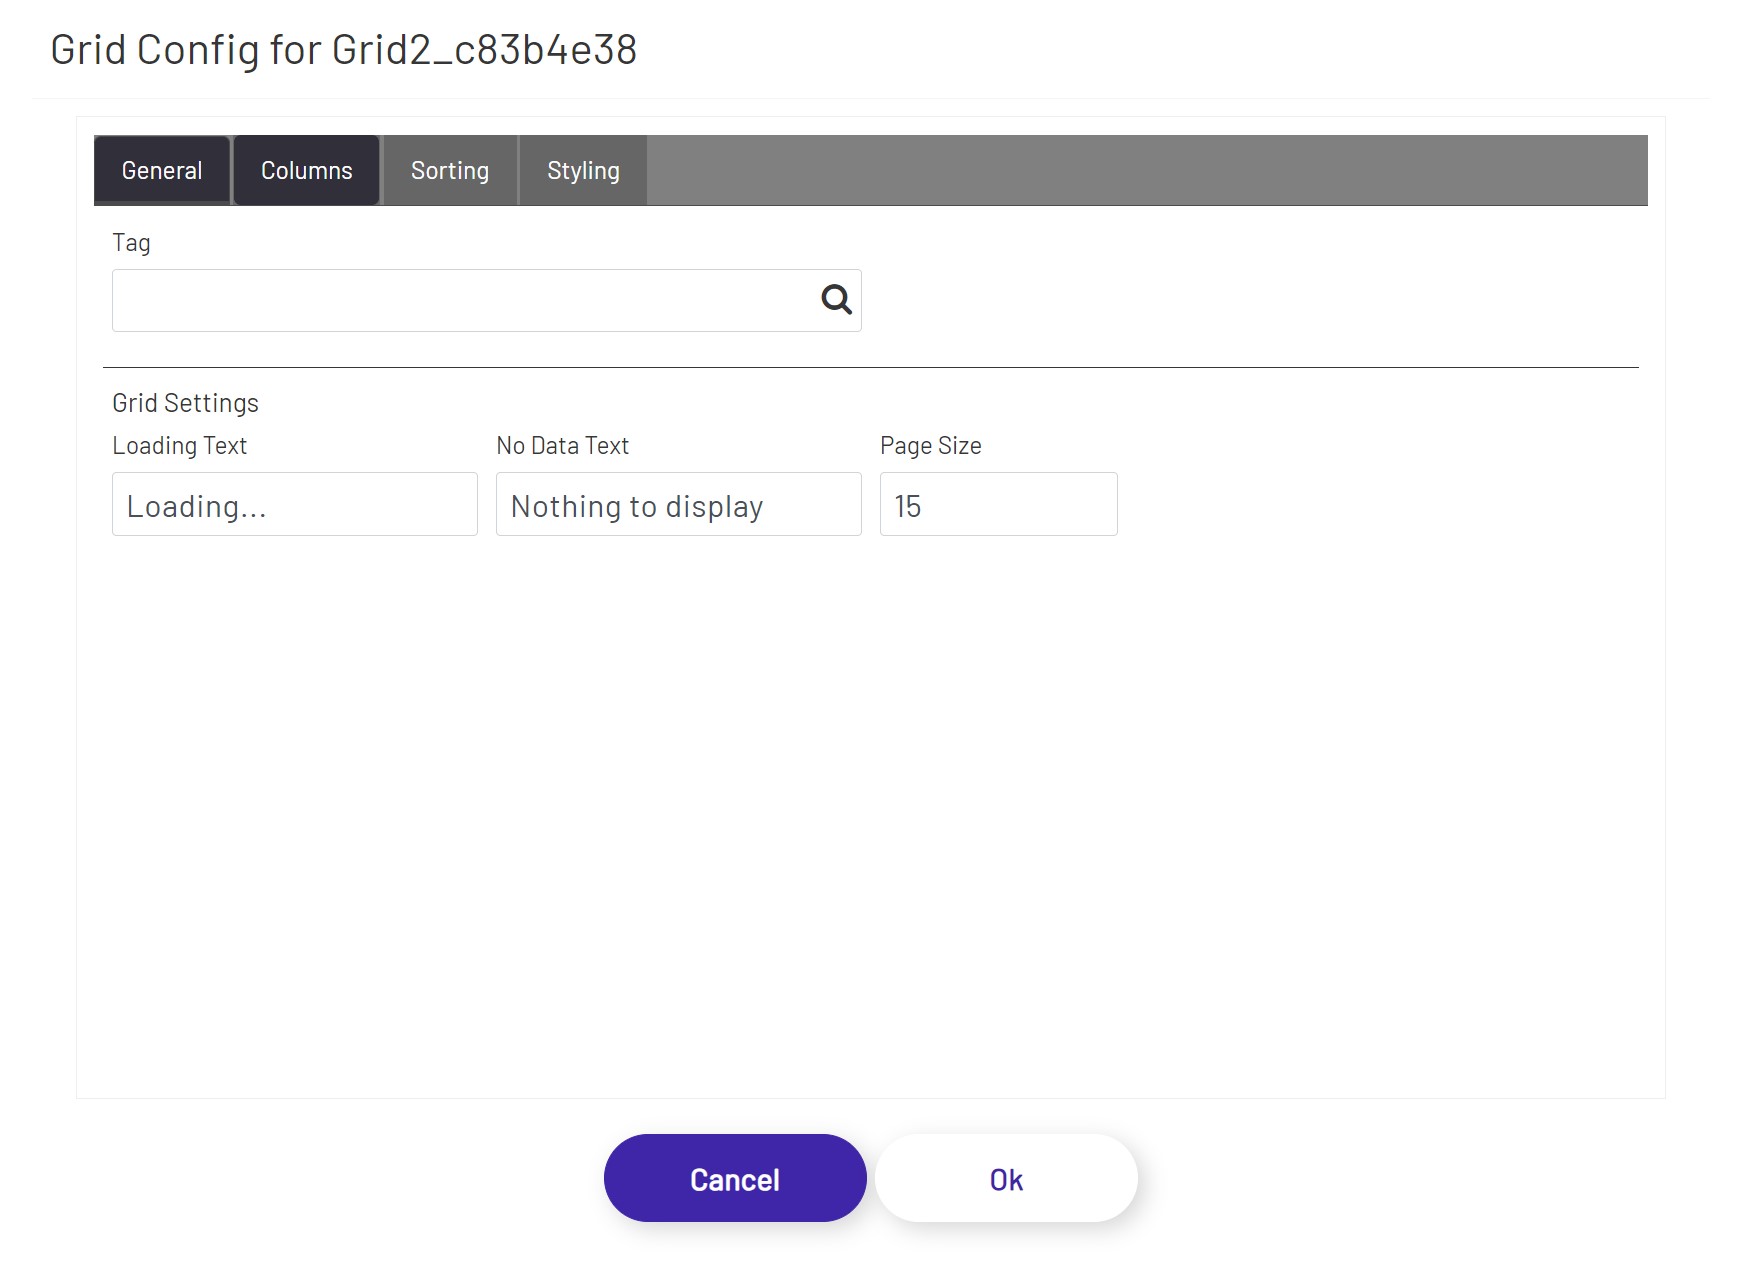Click the No Data Text field
The width and height of the screenshot is (1741, 1268).
[x=678, y=504]
